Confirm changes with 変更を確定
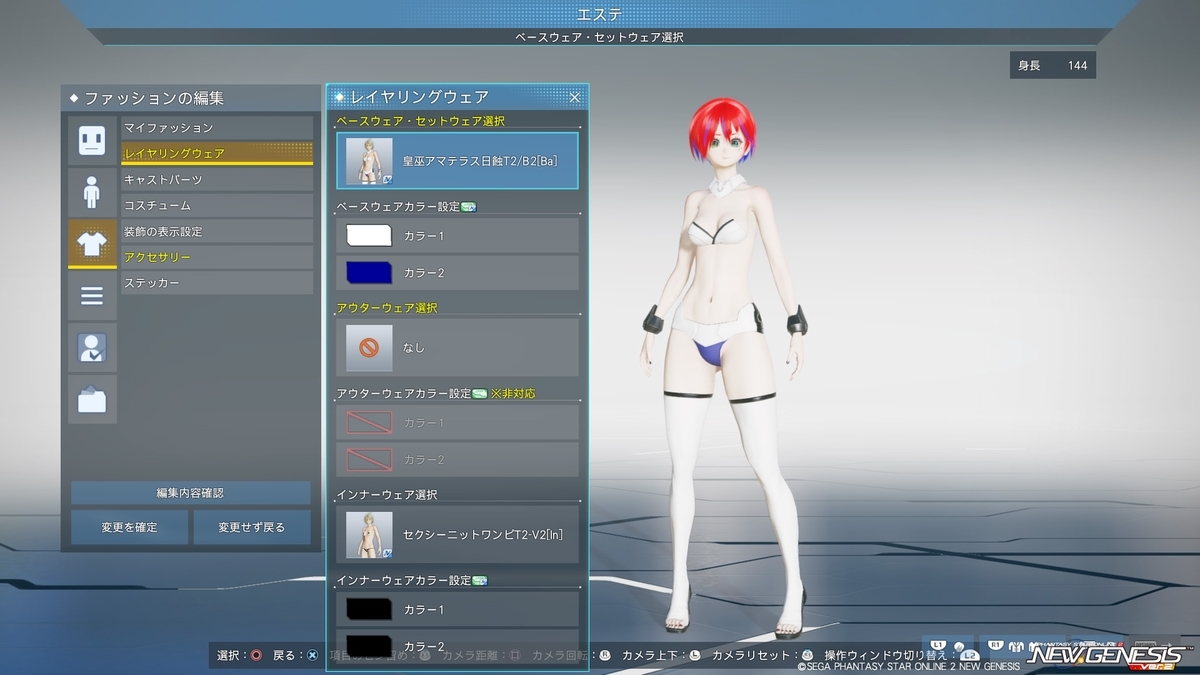The image size is (1200, 675). coord(129,527)
